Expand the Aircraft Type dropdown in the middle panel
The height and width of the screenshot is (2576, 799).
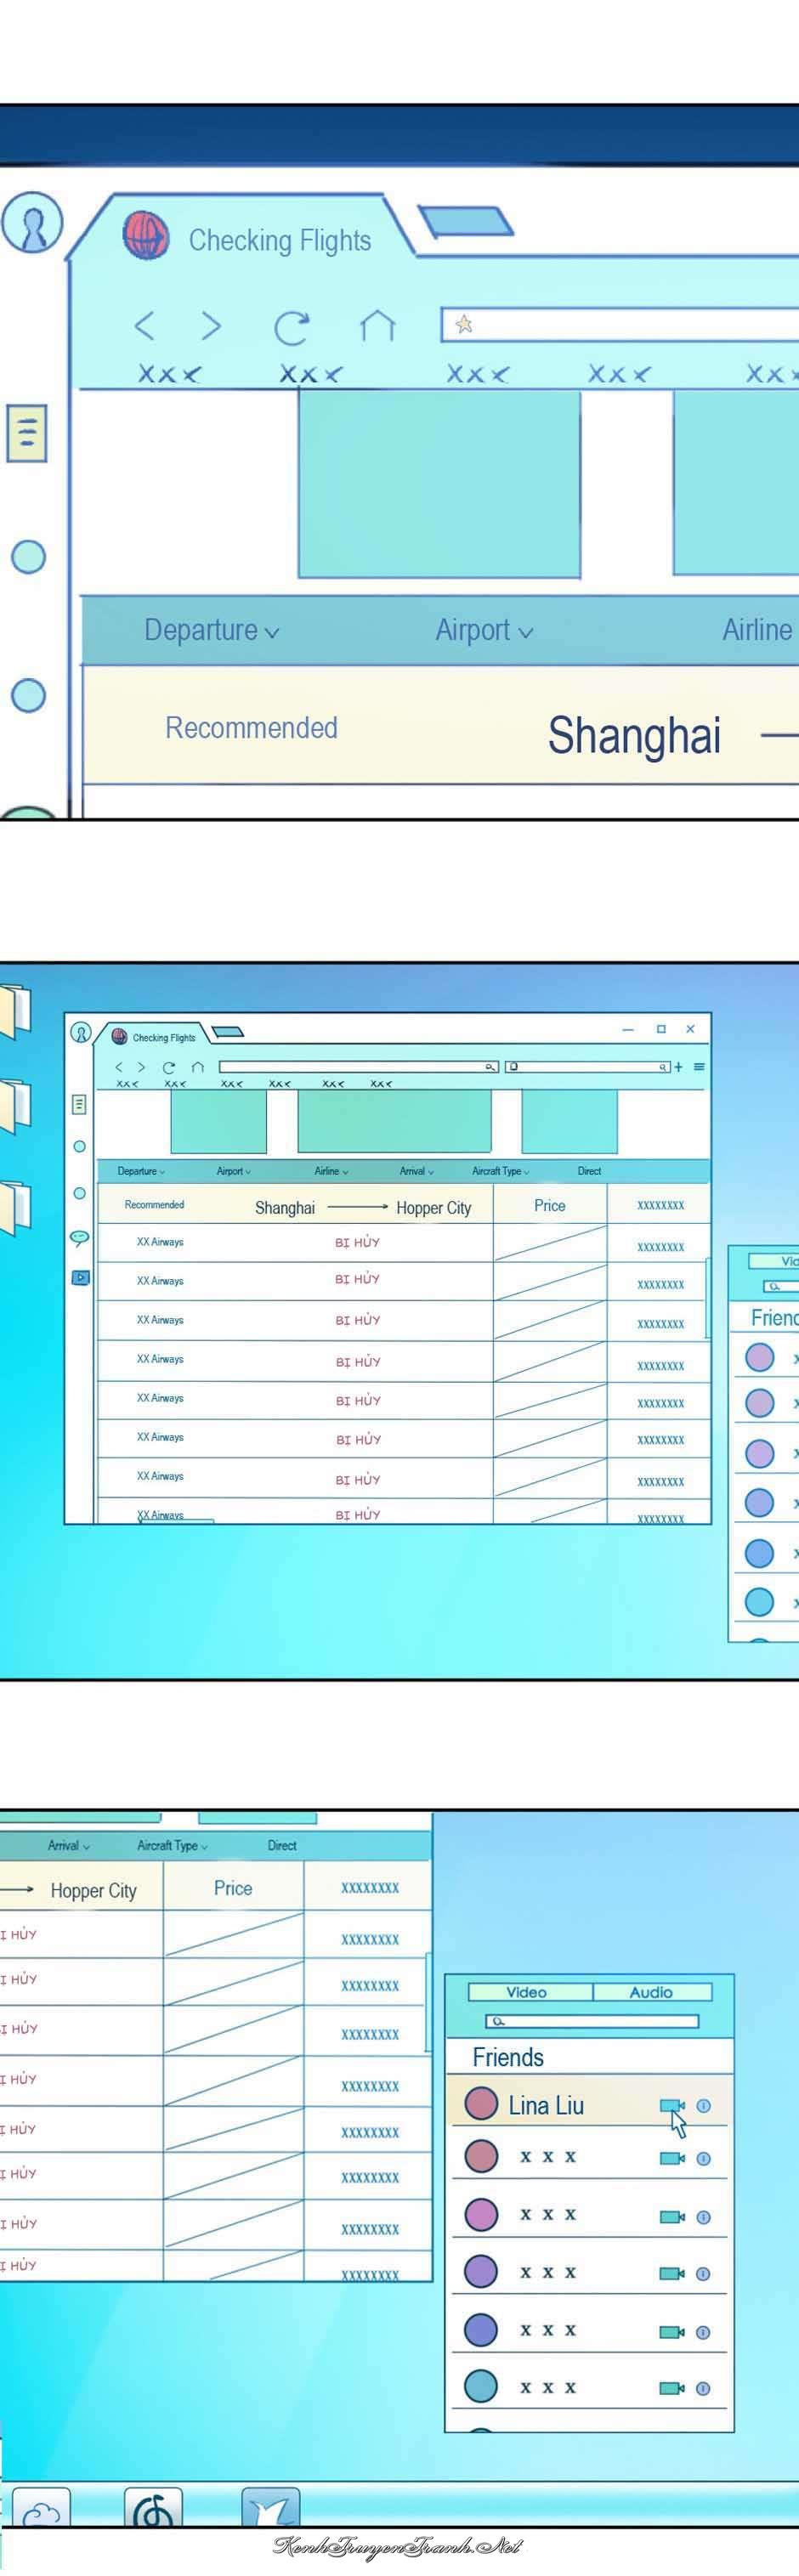501,1171
